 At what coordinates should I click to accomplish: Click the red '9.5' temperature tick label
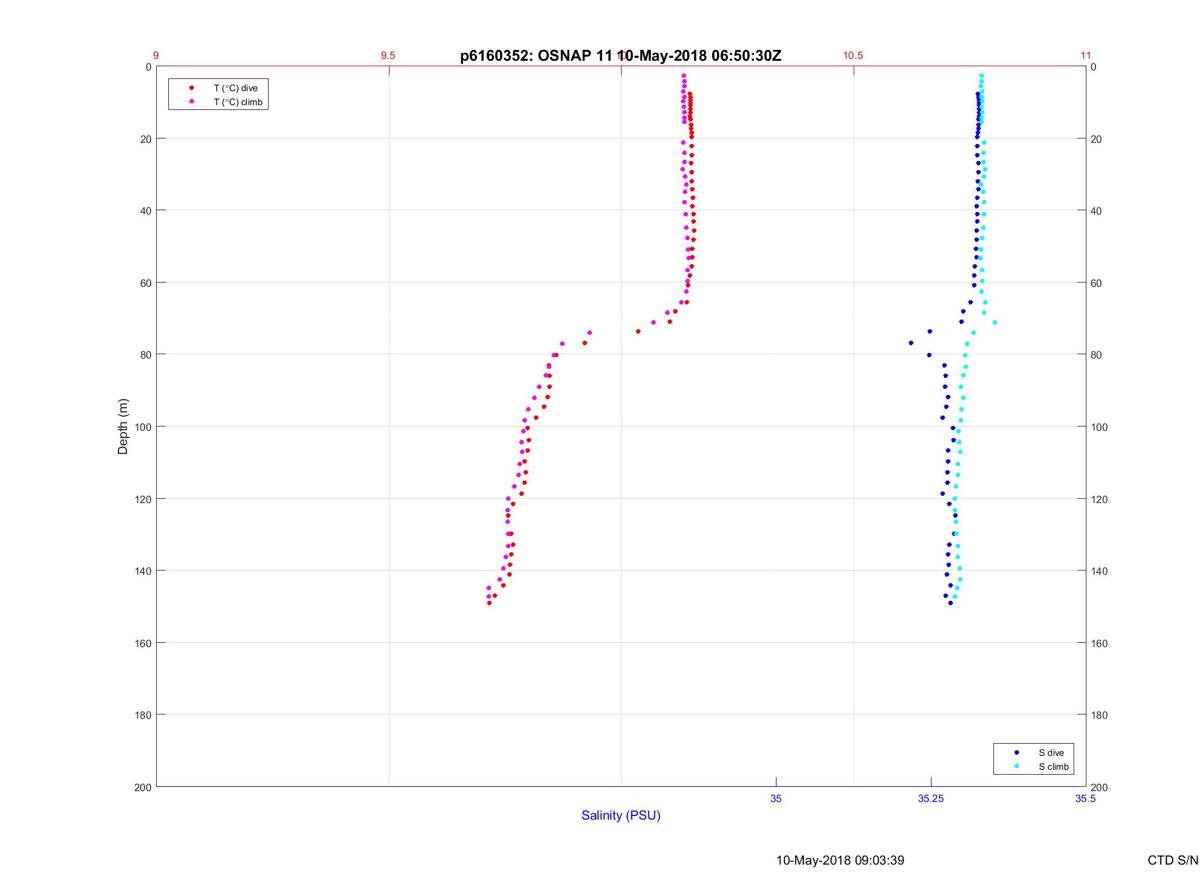(x=388, y=56)
